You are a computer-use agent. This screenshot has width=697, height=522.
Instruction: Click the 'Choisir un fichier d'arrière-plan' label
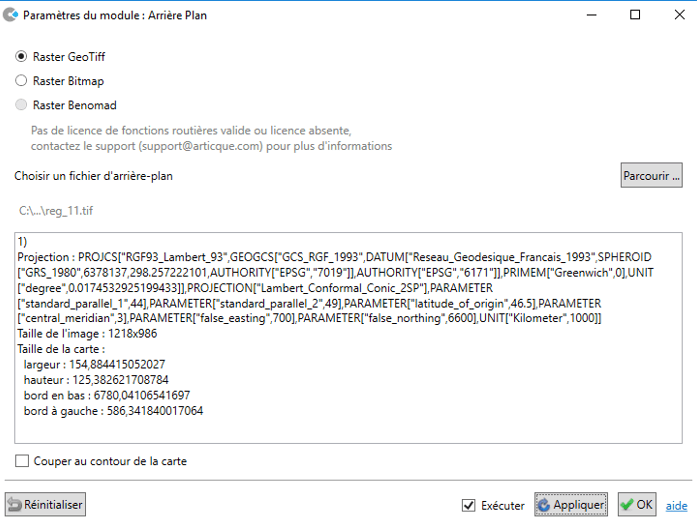coord(93,176)
